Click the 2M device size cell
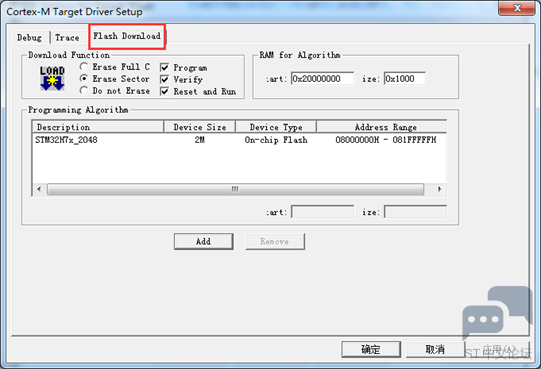541x369 pixels. coord(200,140)
